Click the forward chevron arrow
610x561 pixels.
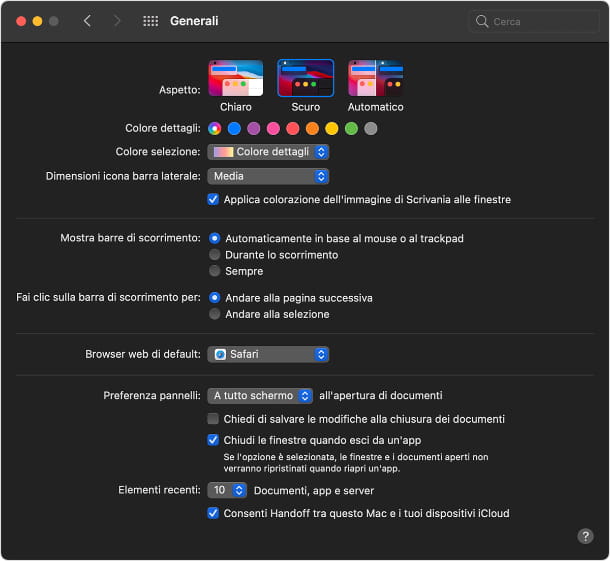pos(117,21)
